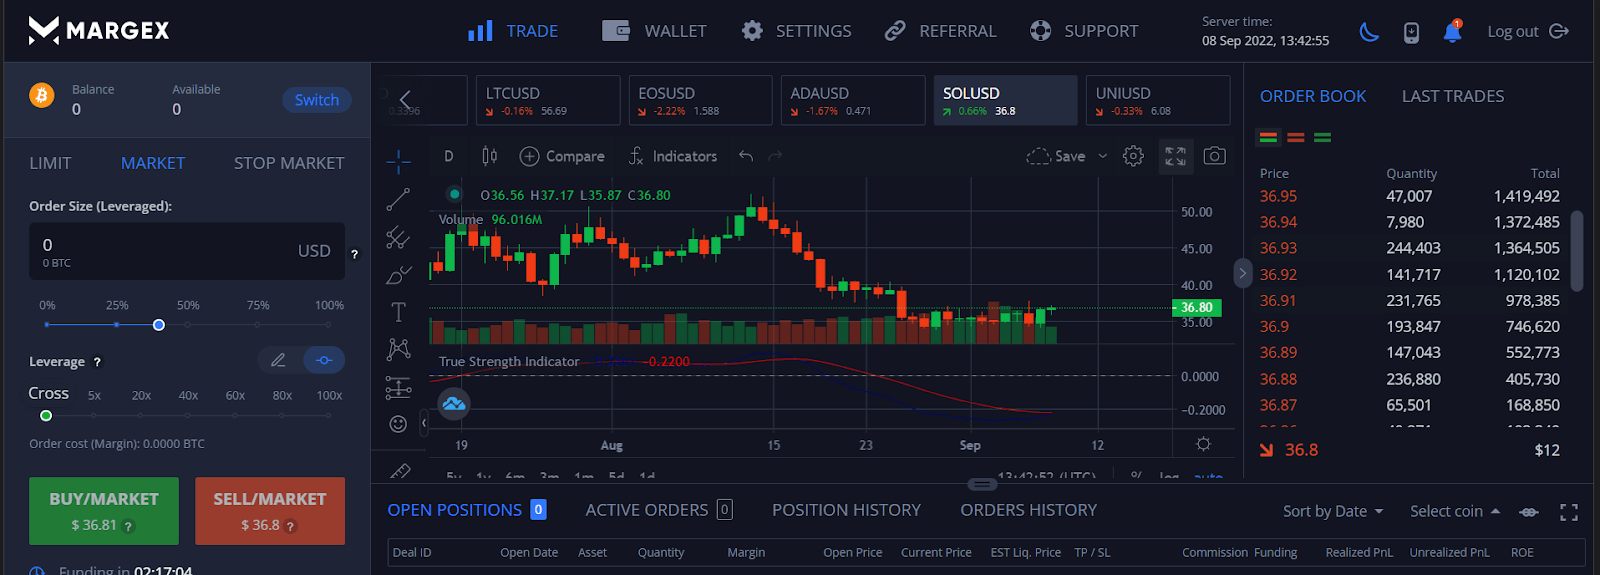Viewport: 1600px width, 575px height.
Task: Expand the Save layout dropdown arrow
Action: [x=1103, y=156]
